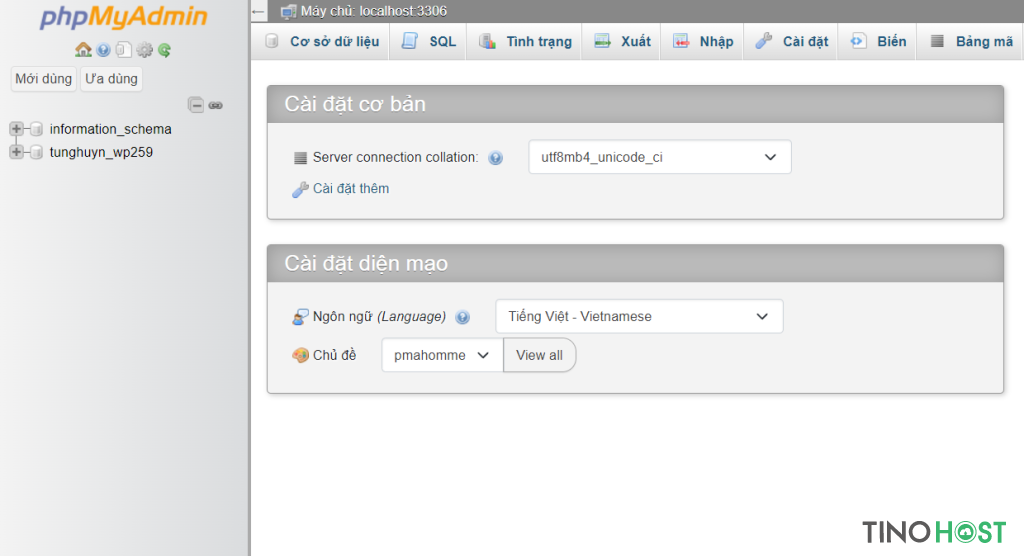Open the Cài đặt settings tab

pyautogui.click(x=792, y=41)
